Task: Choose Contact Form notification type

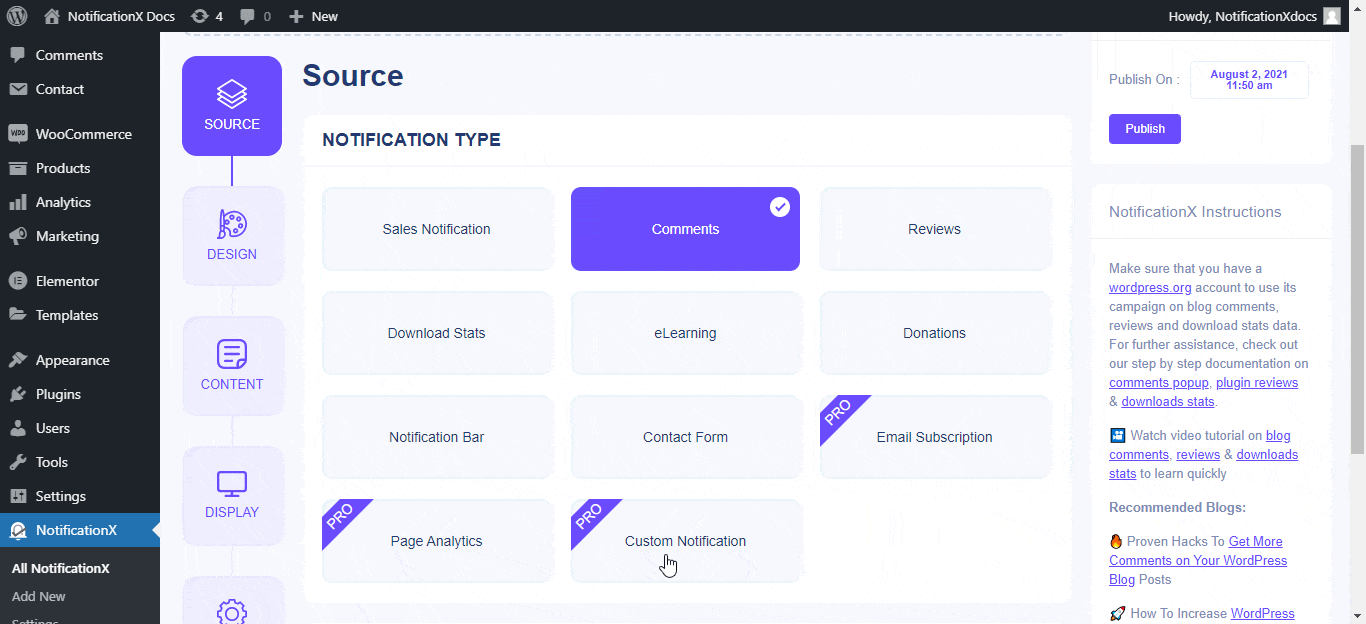Action: point(685,437)
